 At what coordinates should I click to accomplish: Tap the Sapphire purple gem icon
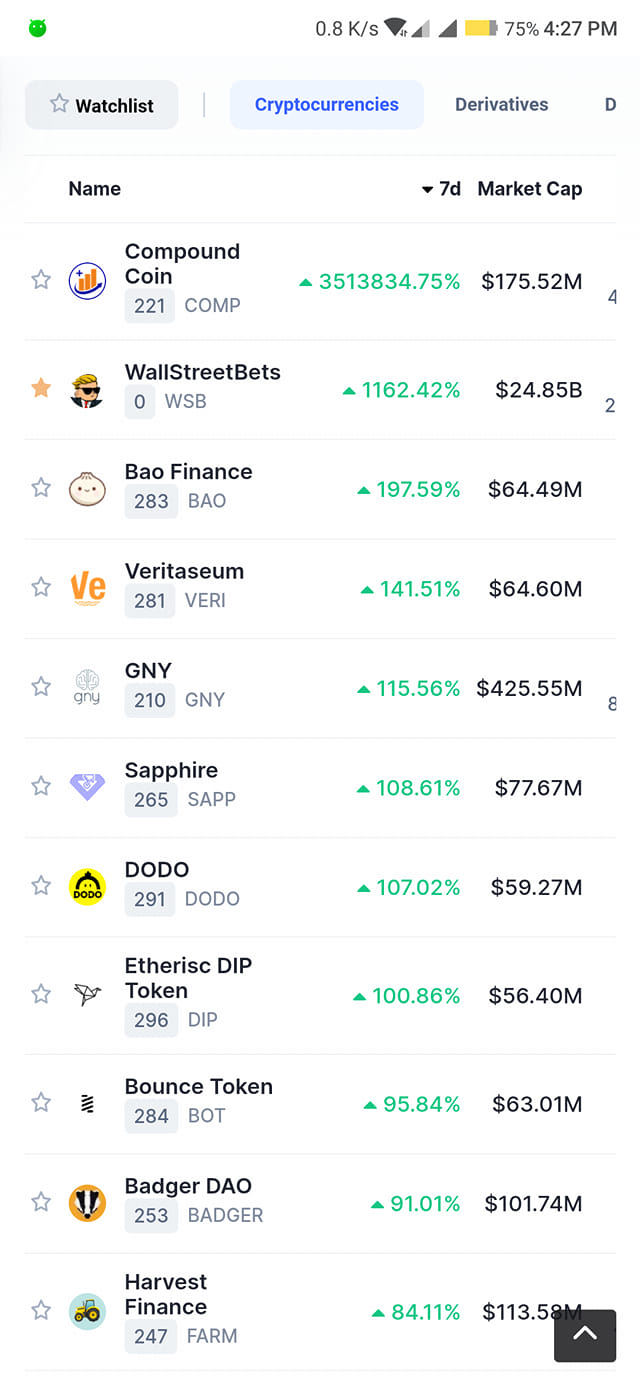[x=87, y=786]
